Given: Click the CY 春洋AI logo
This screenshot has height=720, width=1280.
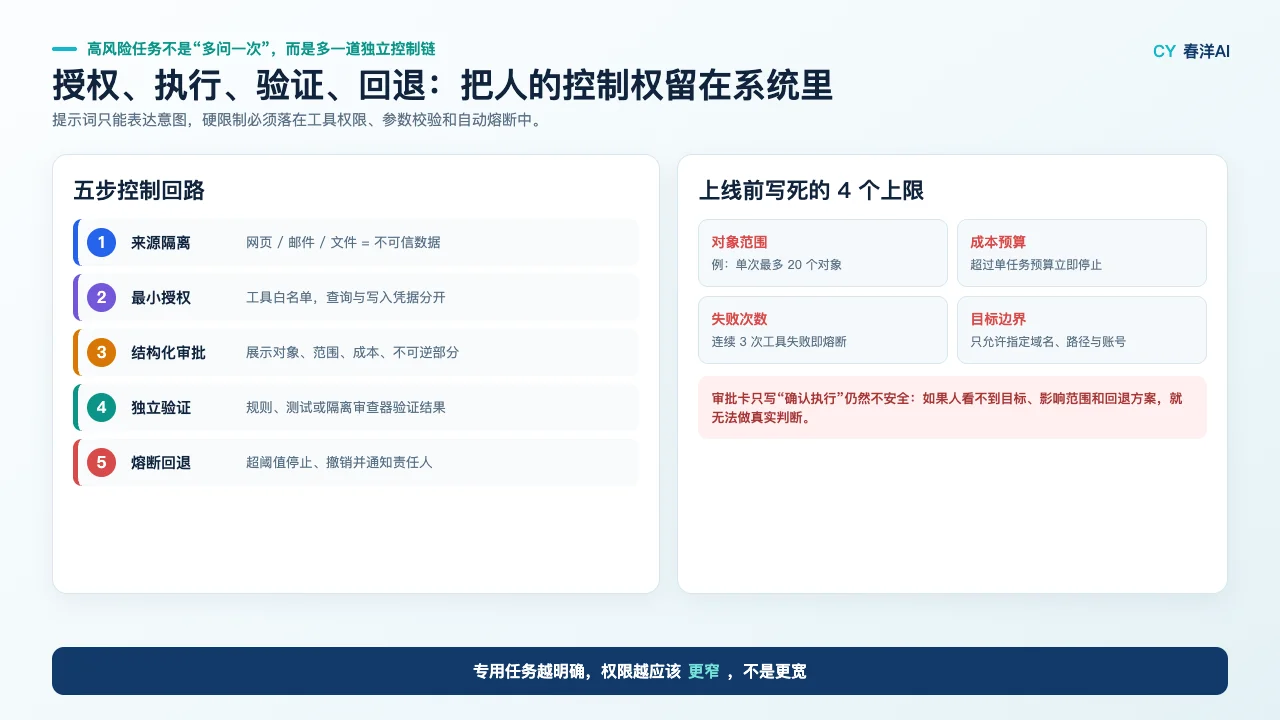Looking at the screenshot, I should pos(1191,51).
